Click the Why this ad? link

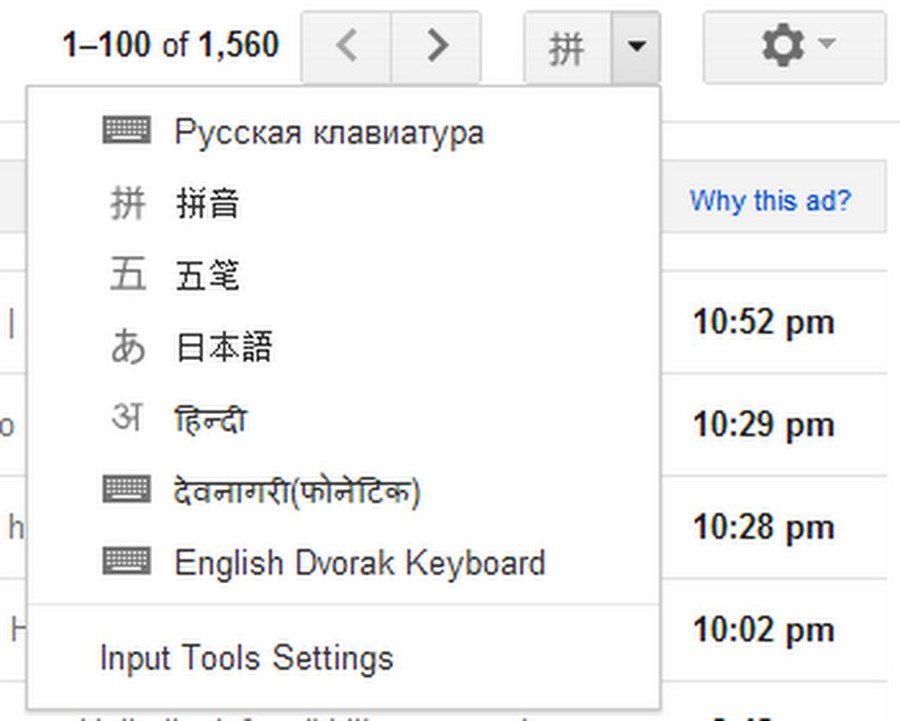[x=770, y=200]
